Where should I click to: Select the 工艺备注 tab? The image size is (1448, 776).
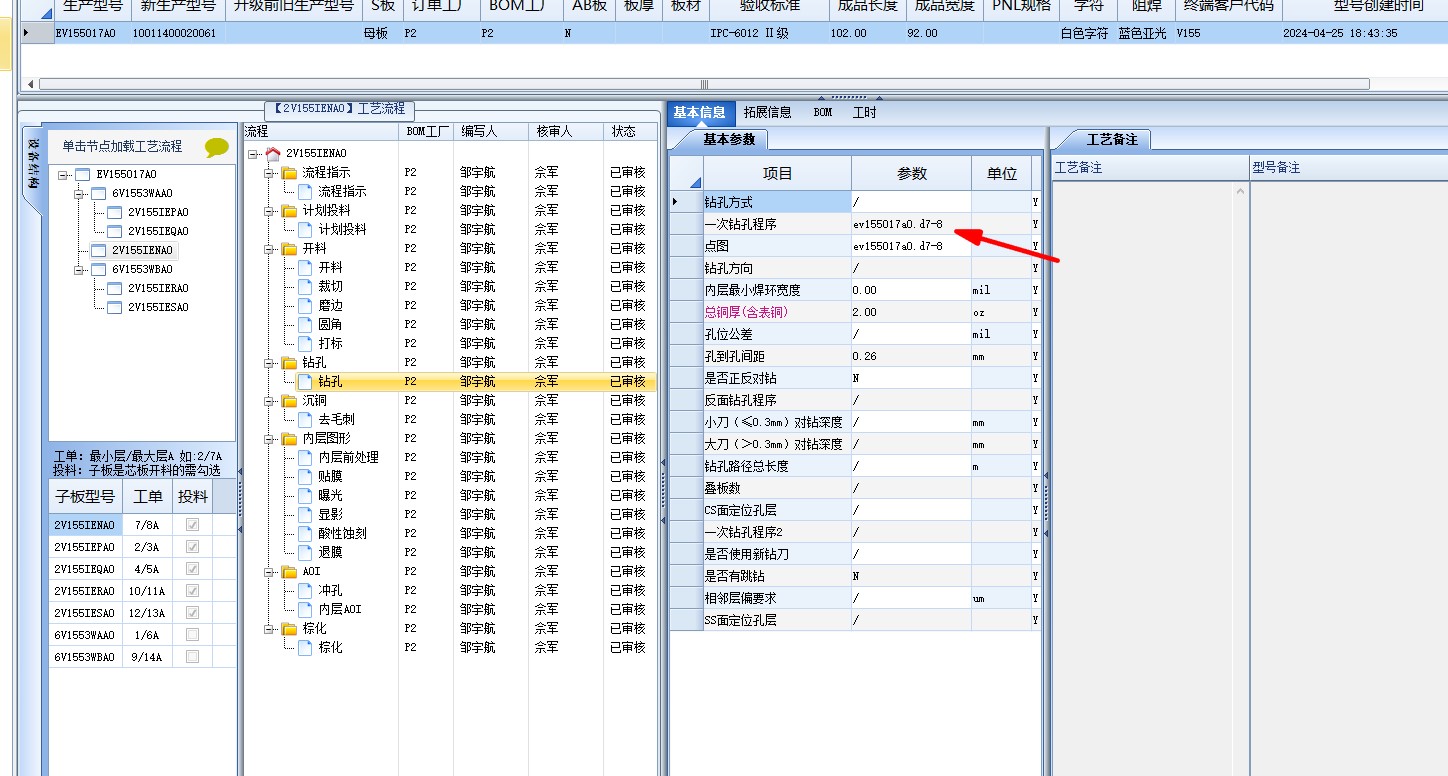pyautogui.click(x=1112, y=139)
